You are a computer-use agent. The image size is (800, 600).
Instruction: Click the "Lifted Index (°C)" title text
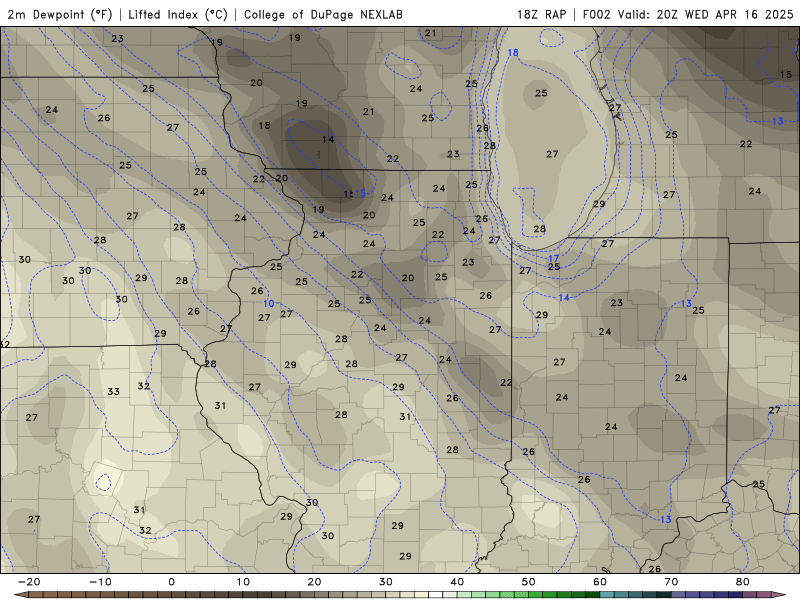click(178, 14)
